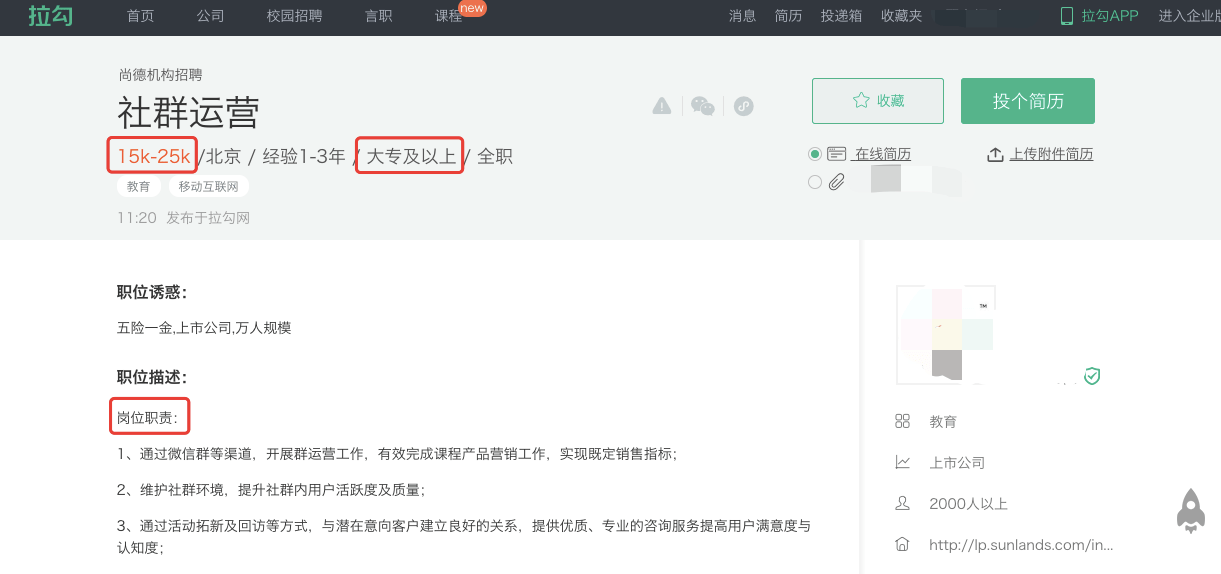Click the 职位描述 heading
1221x574 pixels.
[152, 377]
